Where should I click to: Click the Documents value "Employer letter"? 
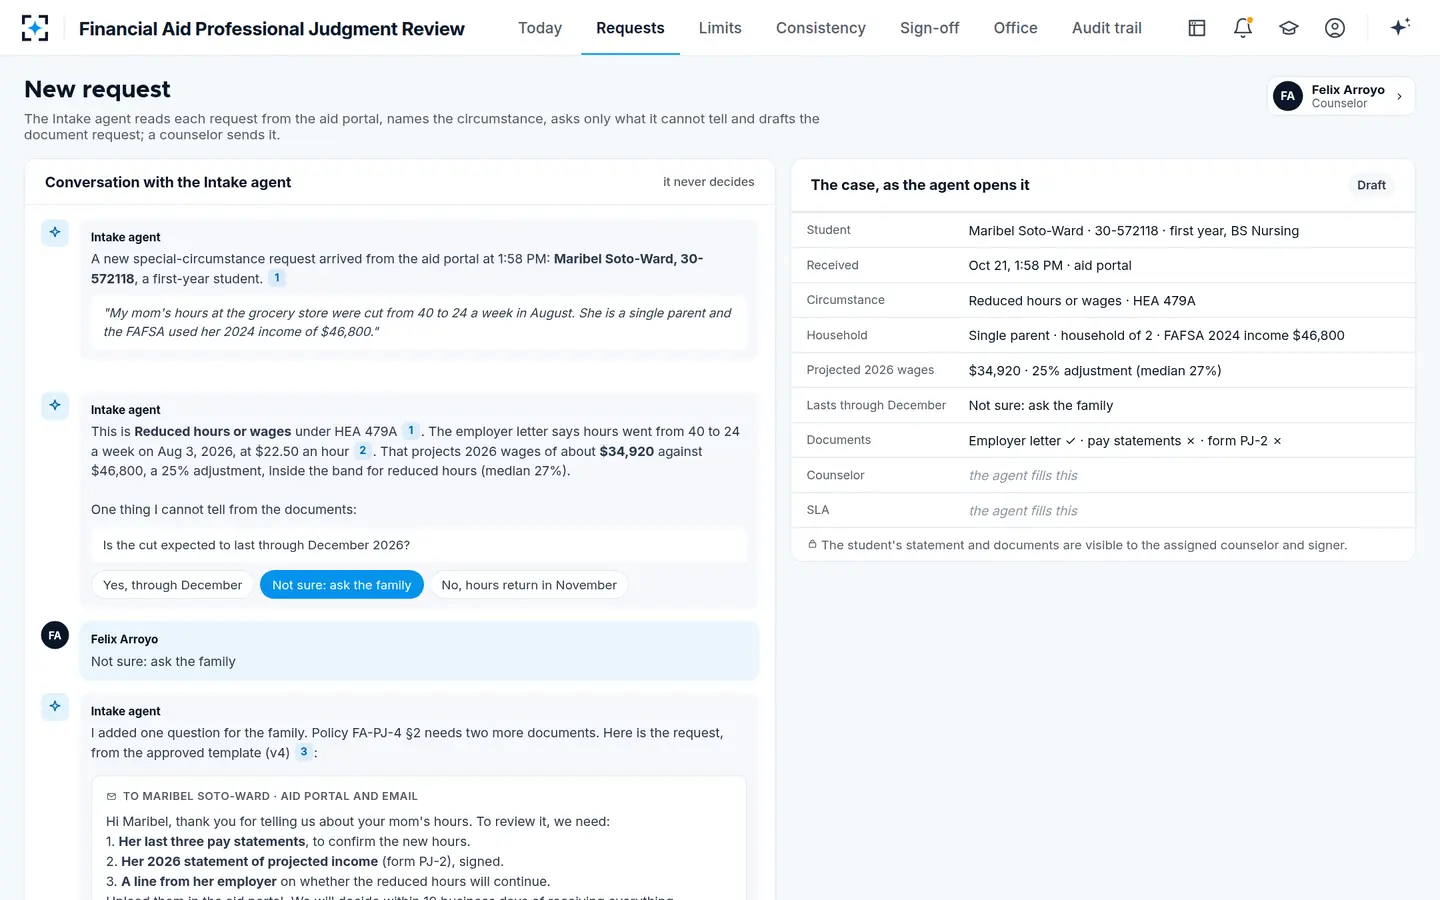1015,441
